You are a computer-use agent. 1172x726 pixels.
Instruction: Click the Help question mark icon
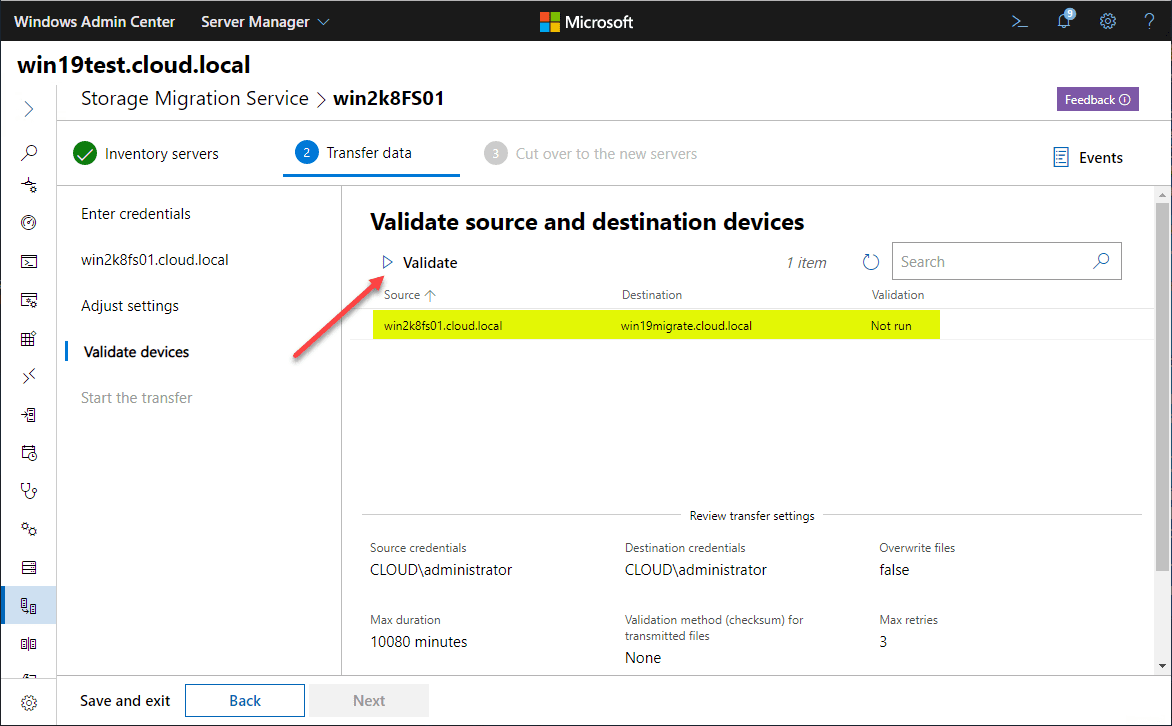click(x=1148, y=21)
